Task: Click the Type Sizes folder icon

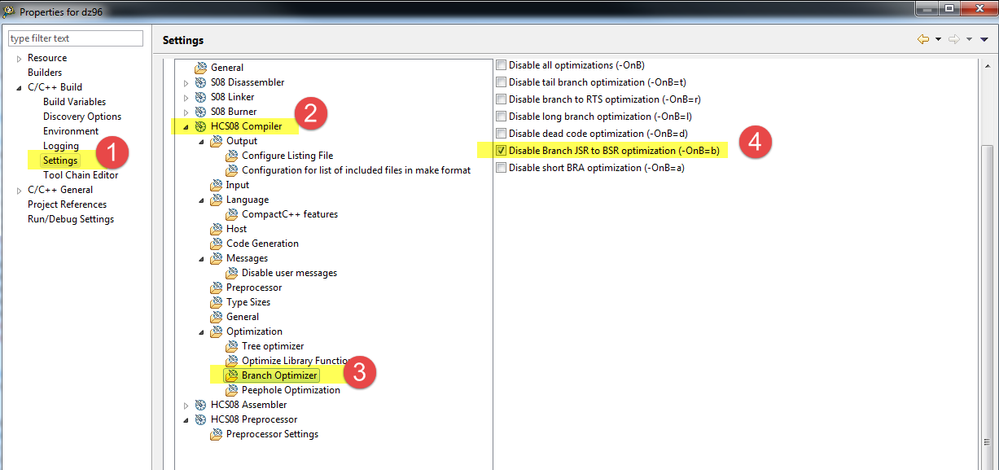Action: pos(217,302)
